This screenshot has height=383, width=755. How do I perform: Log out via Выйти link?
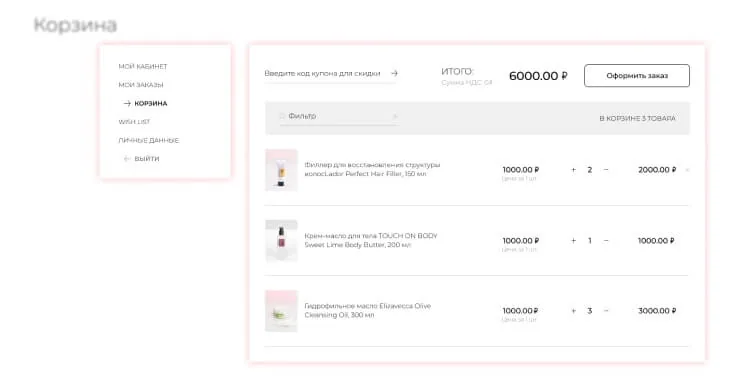(146, 158)
